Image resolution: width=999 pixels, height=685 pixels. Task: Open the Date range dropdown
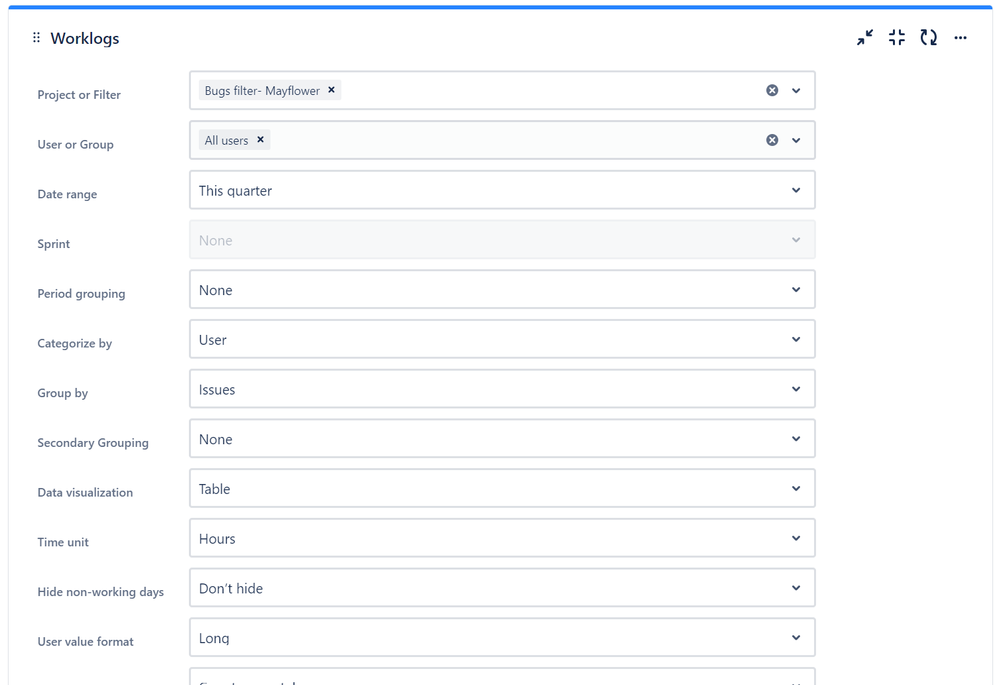(501, 190)
